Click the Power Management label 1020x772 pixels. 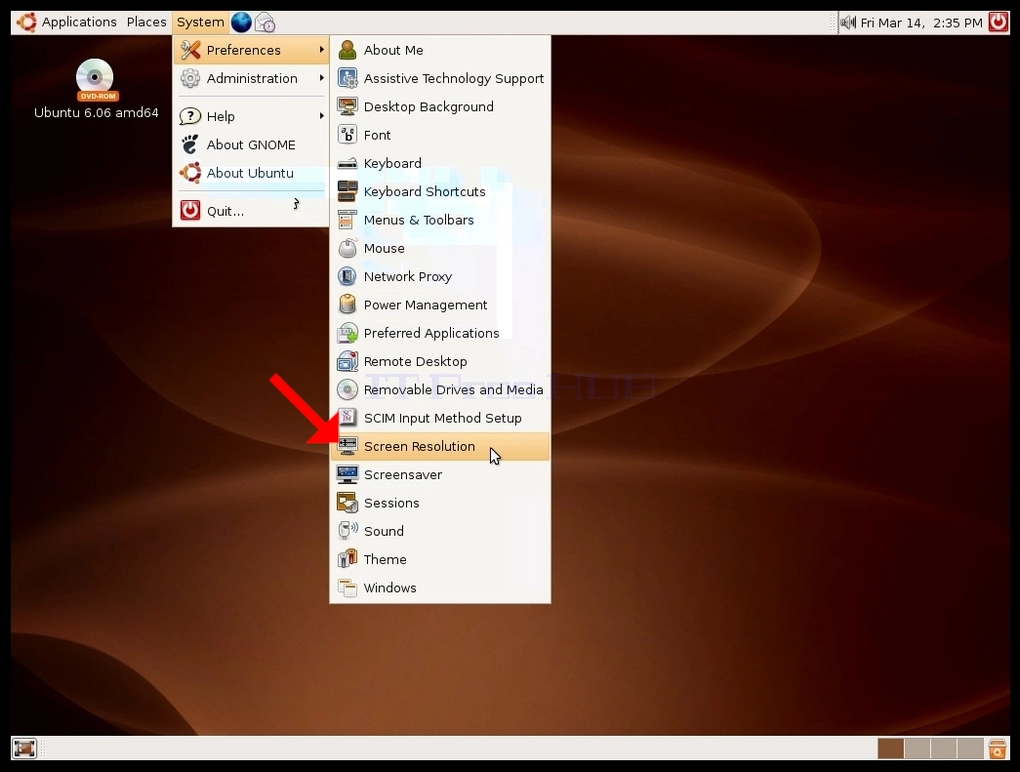coord(425,305)
